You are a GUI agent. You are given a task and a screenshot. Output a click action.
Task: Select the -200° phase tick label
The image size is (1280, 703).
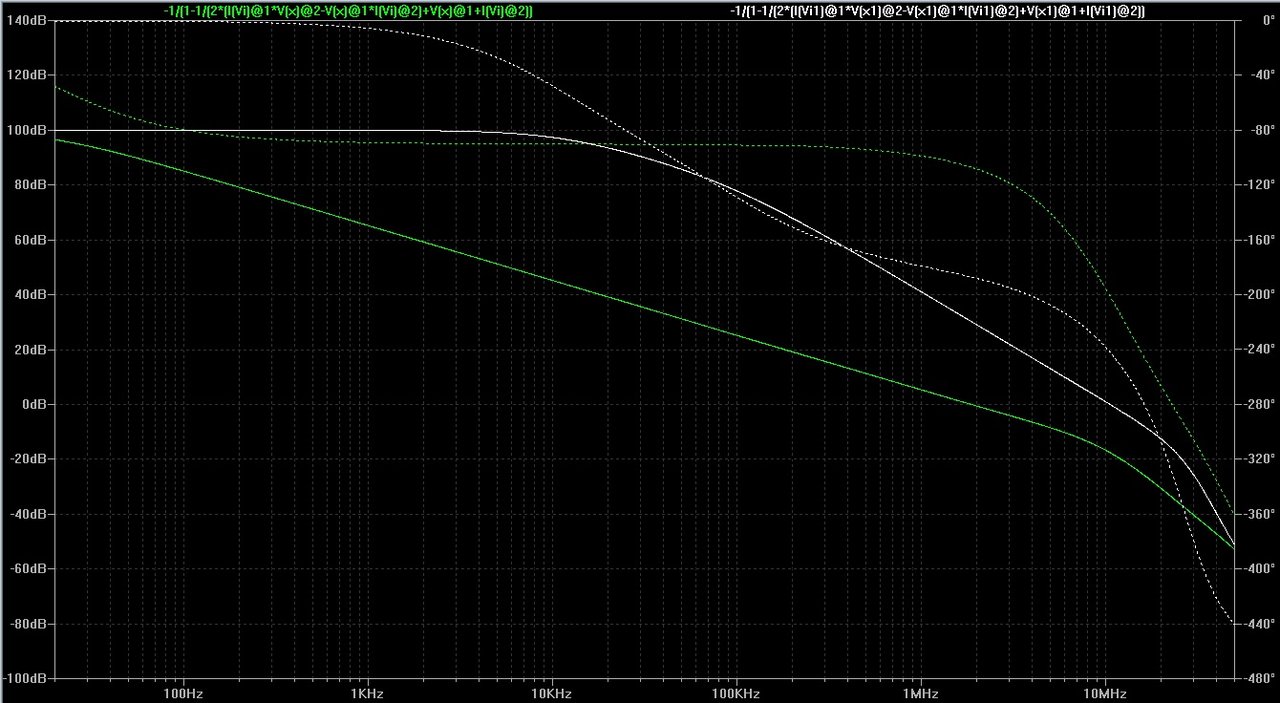coord(1259,295)
